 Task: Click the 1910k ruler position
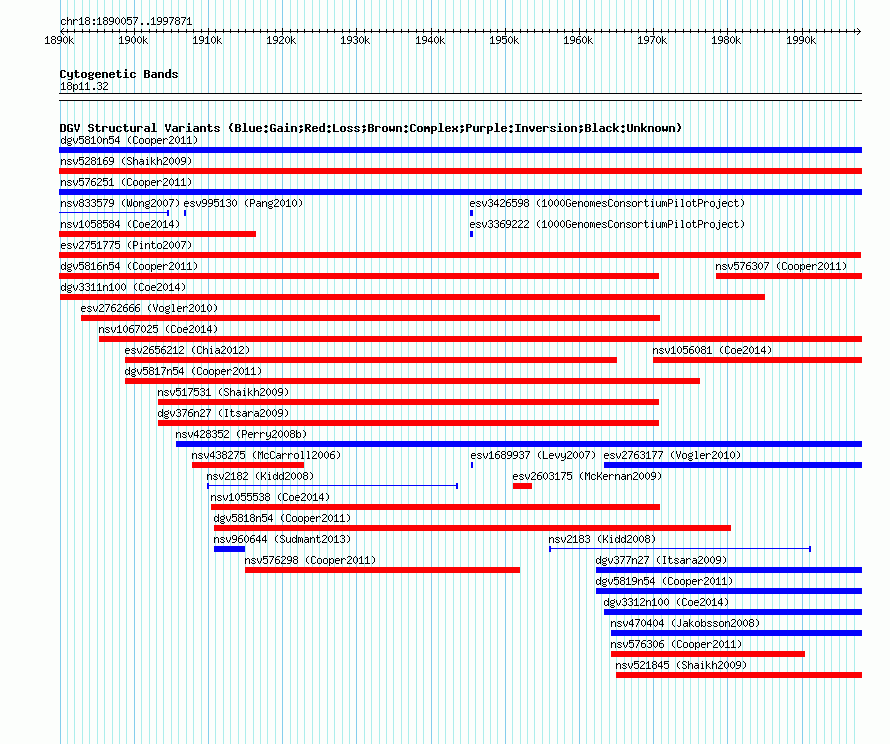207,40
